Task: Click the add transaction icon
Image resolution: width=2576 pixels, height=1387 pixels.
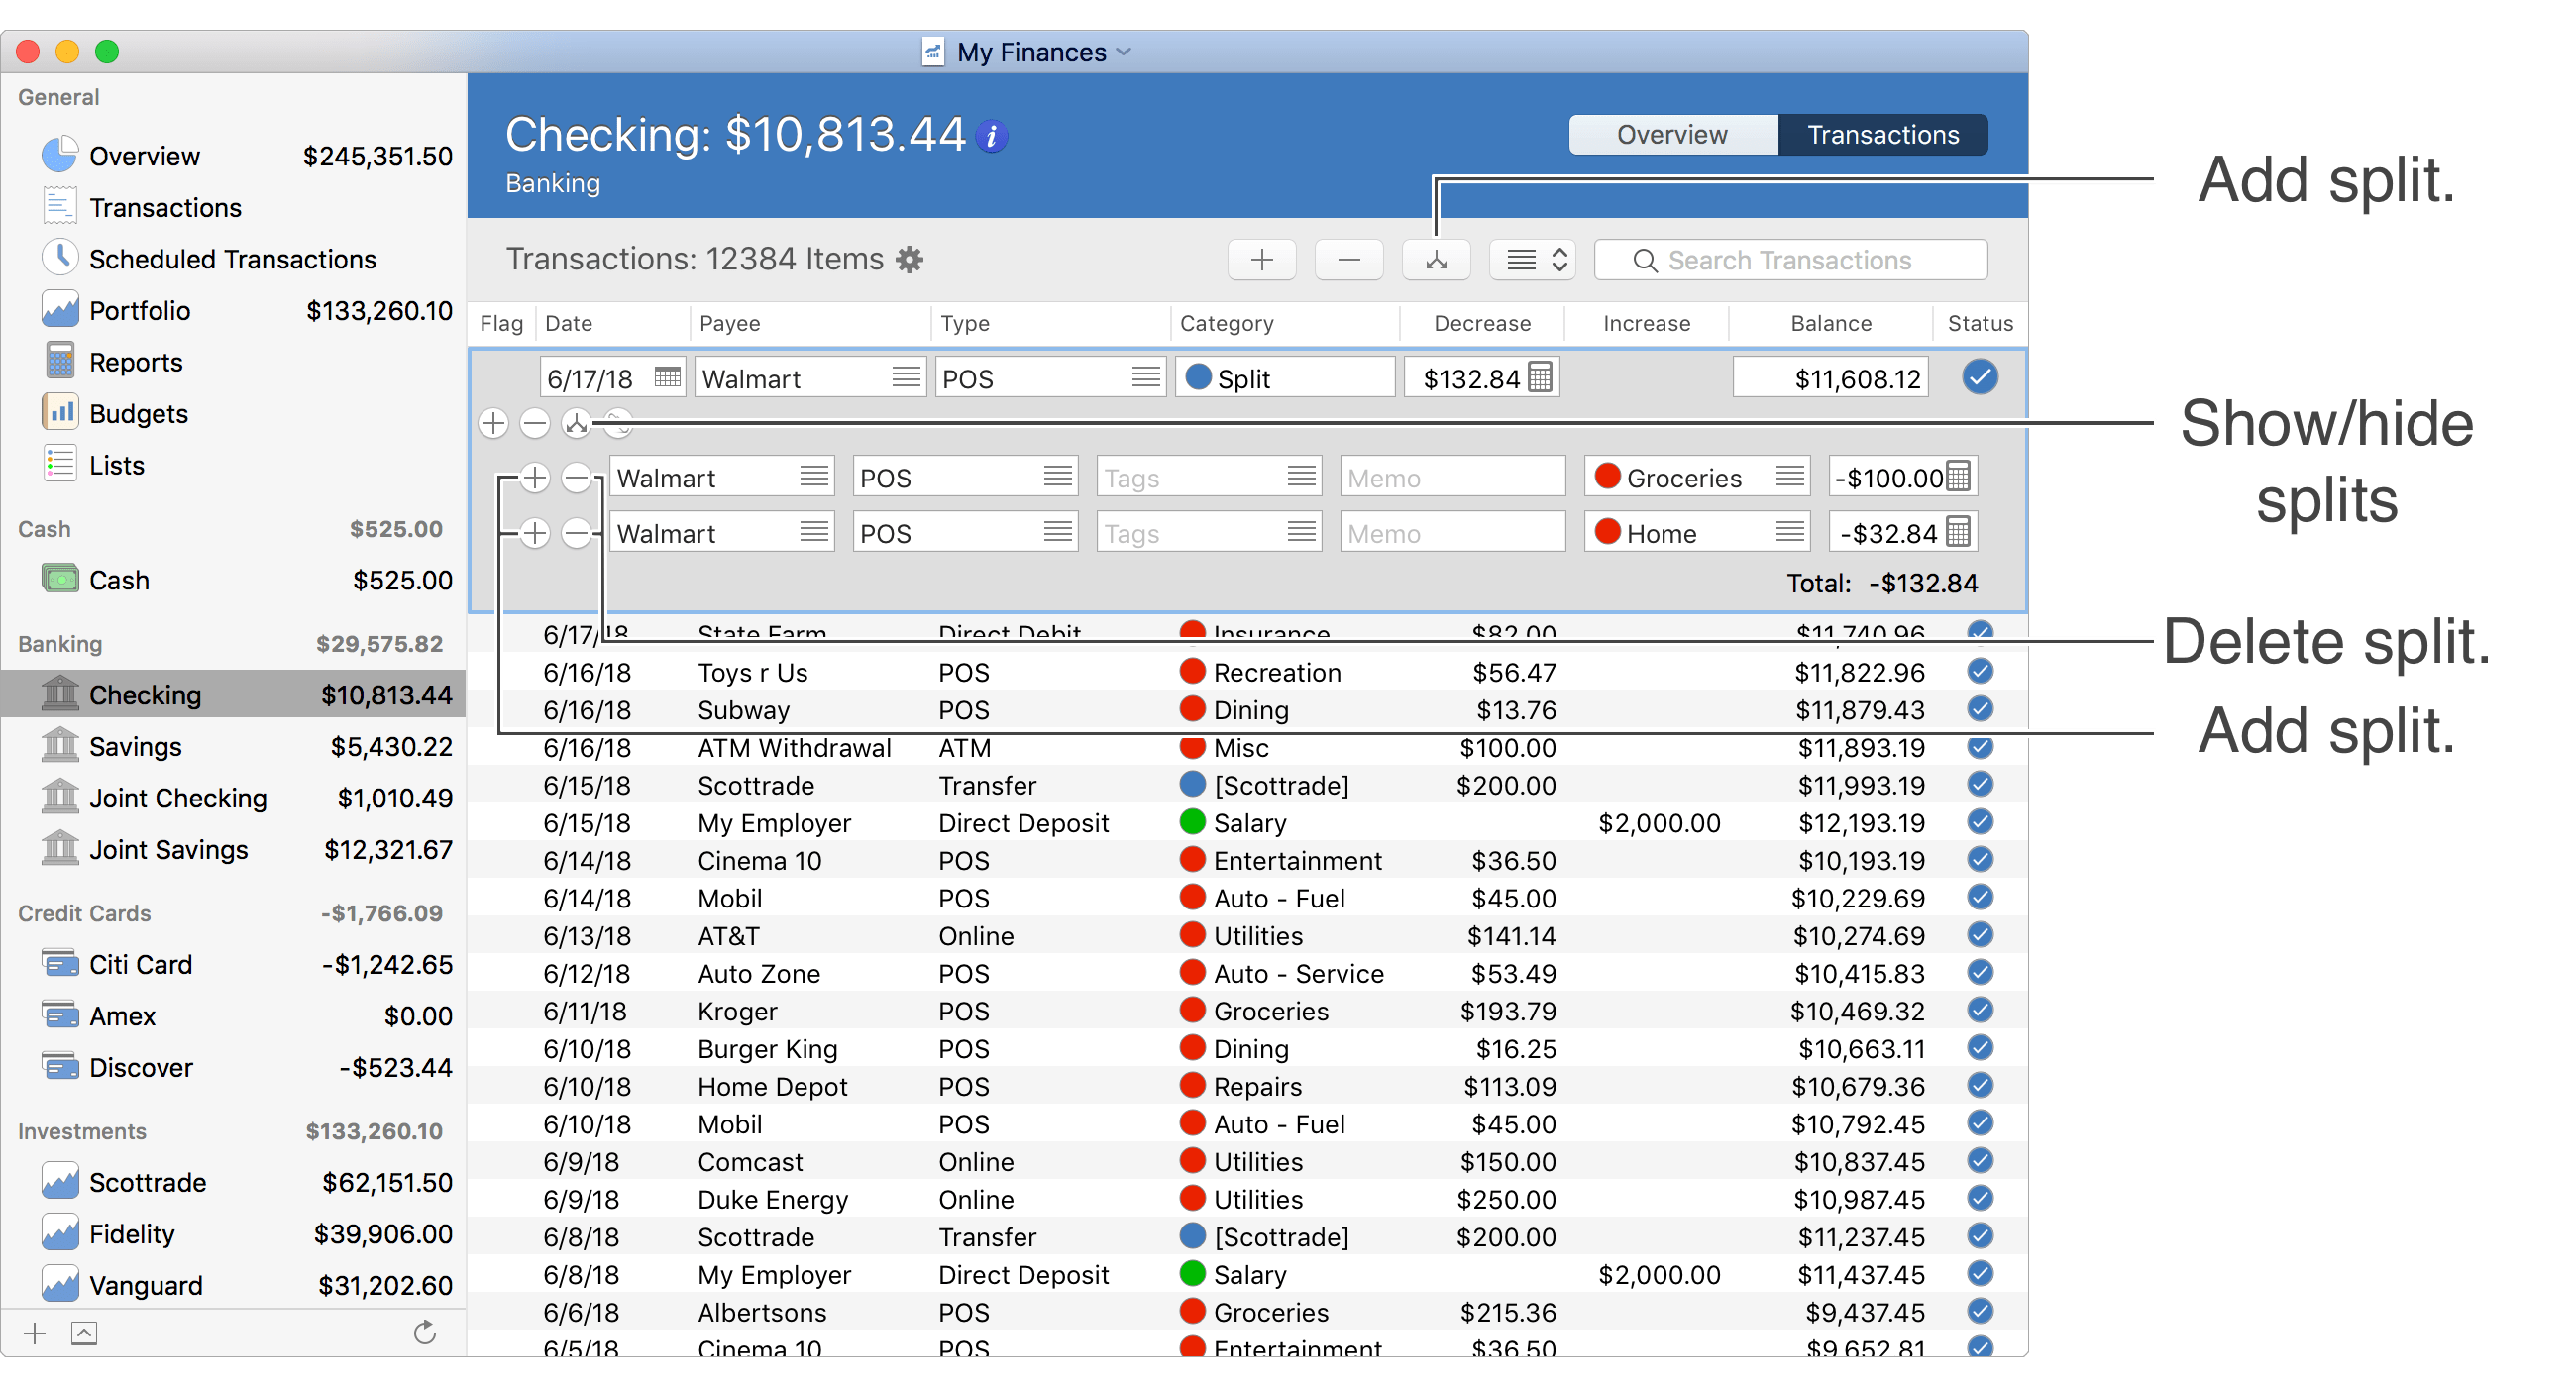Action: (1260, 262)
